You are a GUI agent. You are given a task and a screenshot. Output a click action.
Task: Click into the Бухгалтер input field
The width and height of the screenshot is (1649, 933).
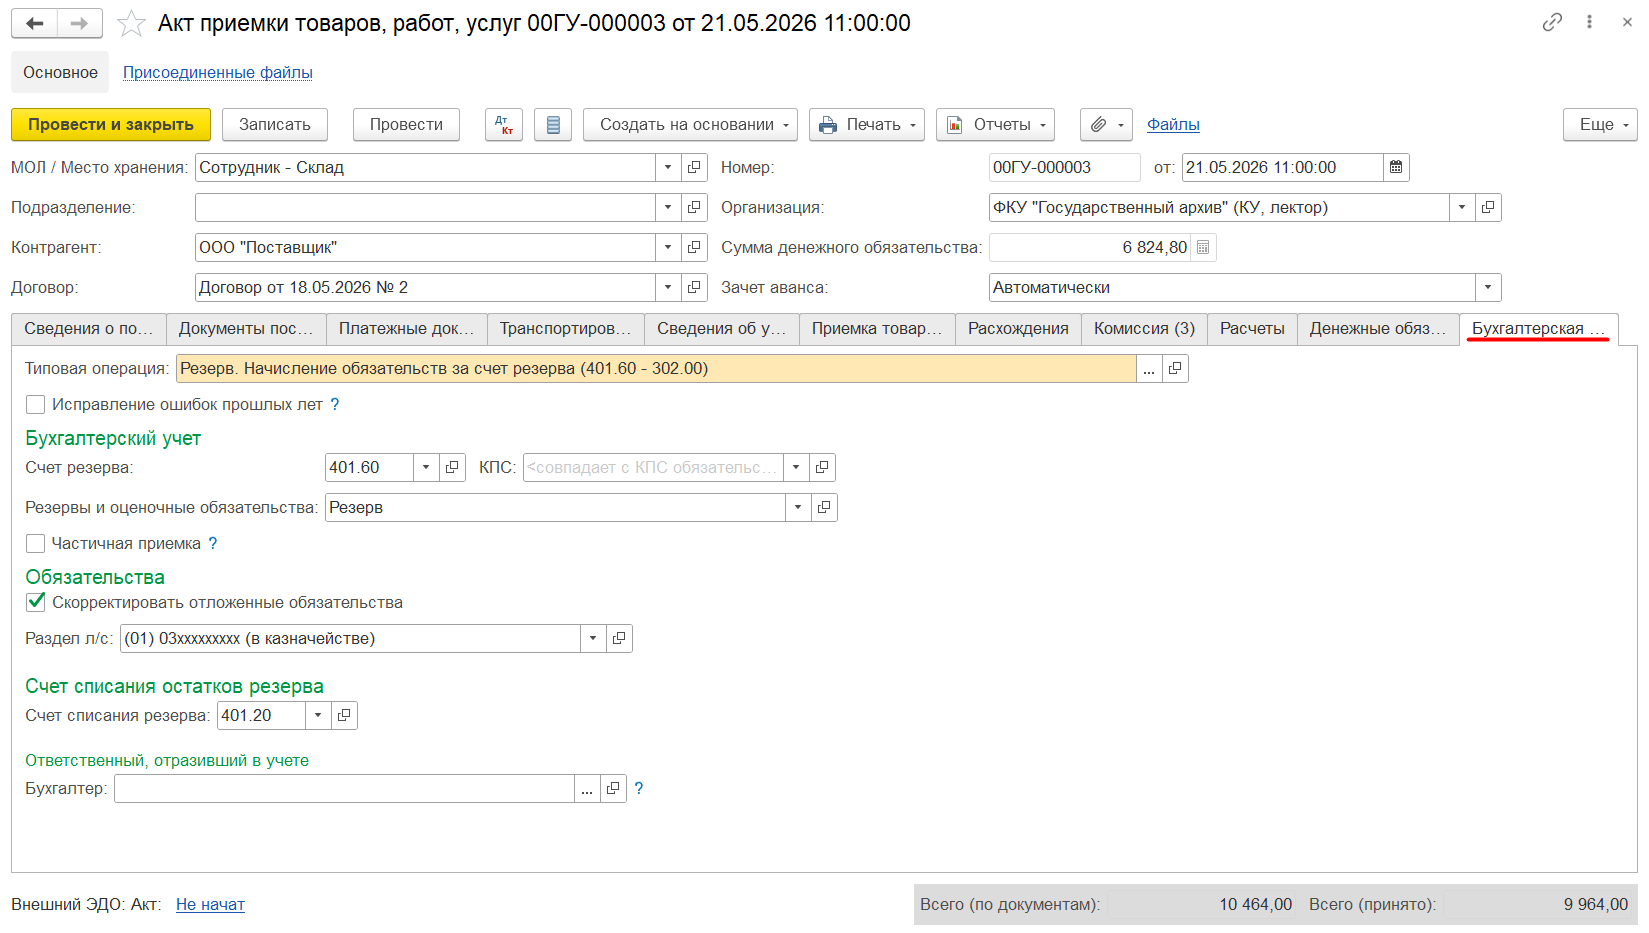[344, 789]
